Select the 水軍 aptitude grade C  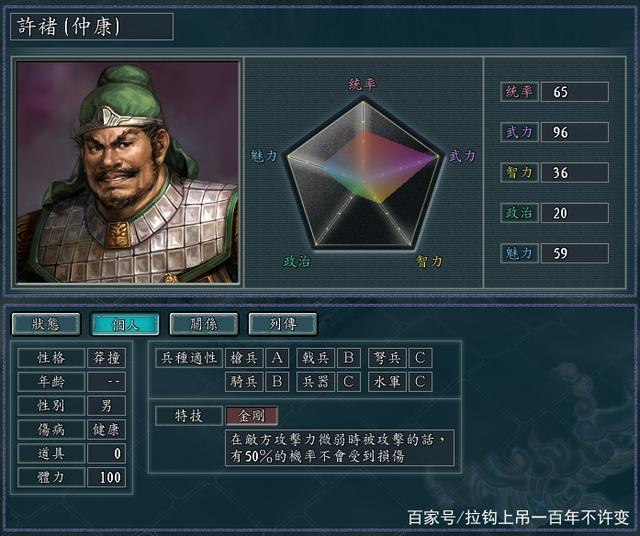tap(420, 382)
